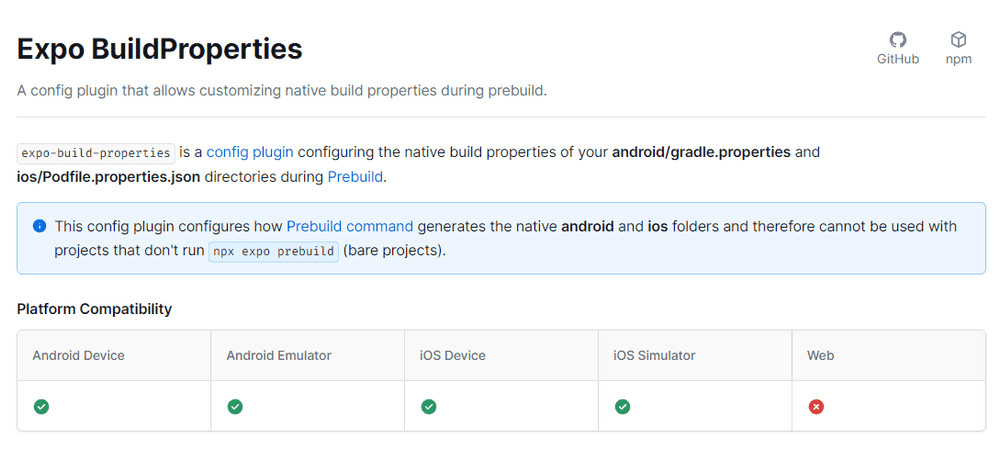
Task: Click the blue info icon in the callout
Action: pos(40,226)
